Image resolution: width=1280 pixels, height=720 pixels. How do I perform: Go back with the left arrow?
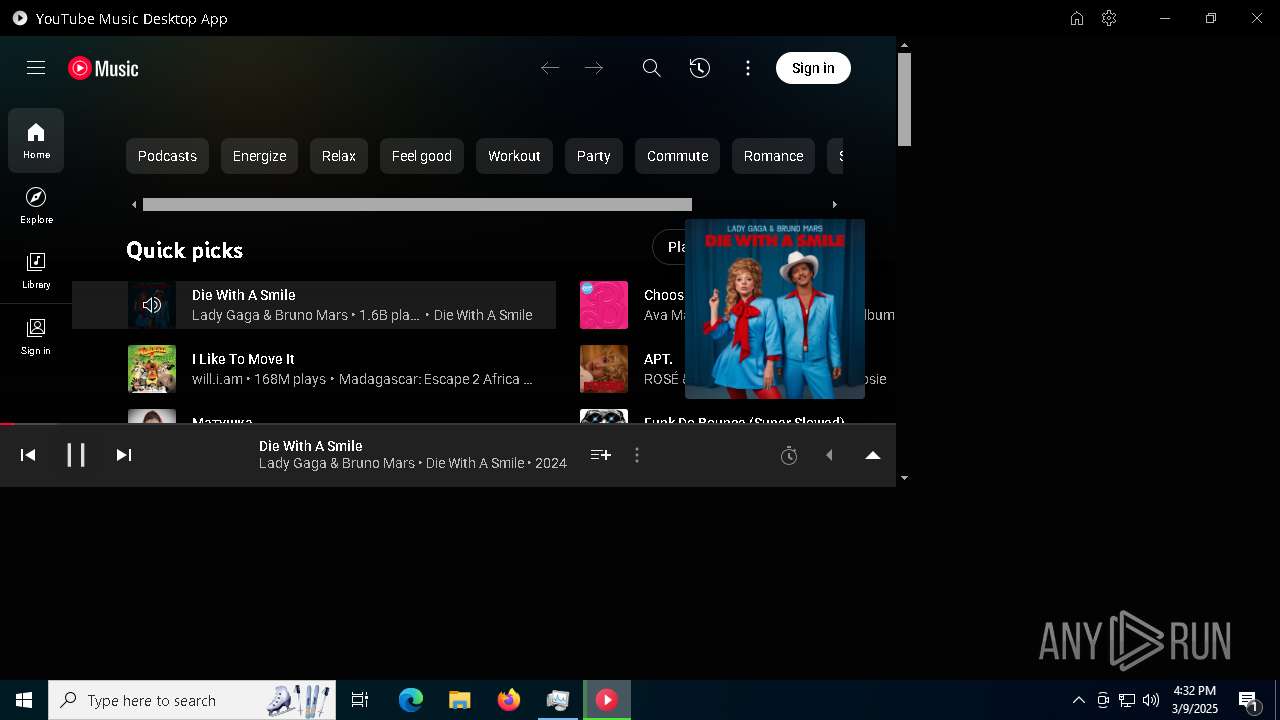550,68
